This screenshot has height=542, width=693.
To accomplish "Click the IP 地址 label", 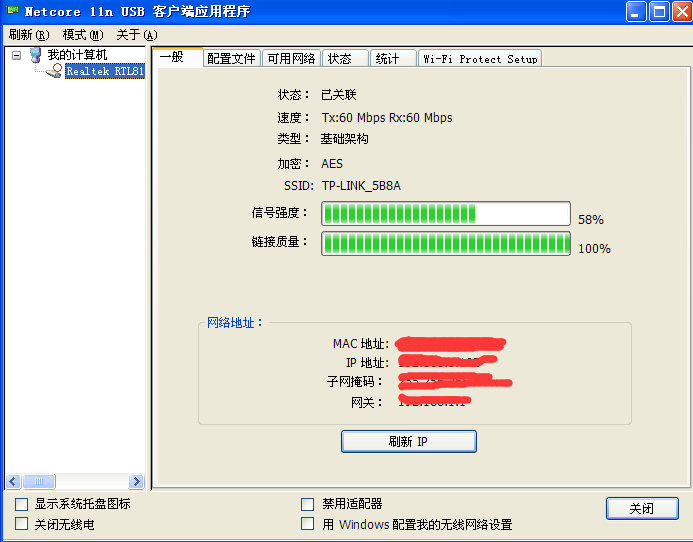I will [367, 363].
